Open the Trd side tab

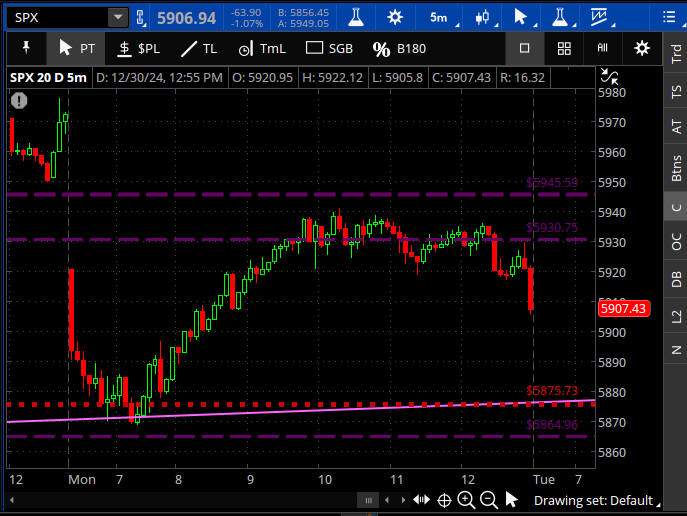(677, 58)
